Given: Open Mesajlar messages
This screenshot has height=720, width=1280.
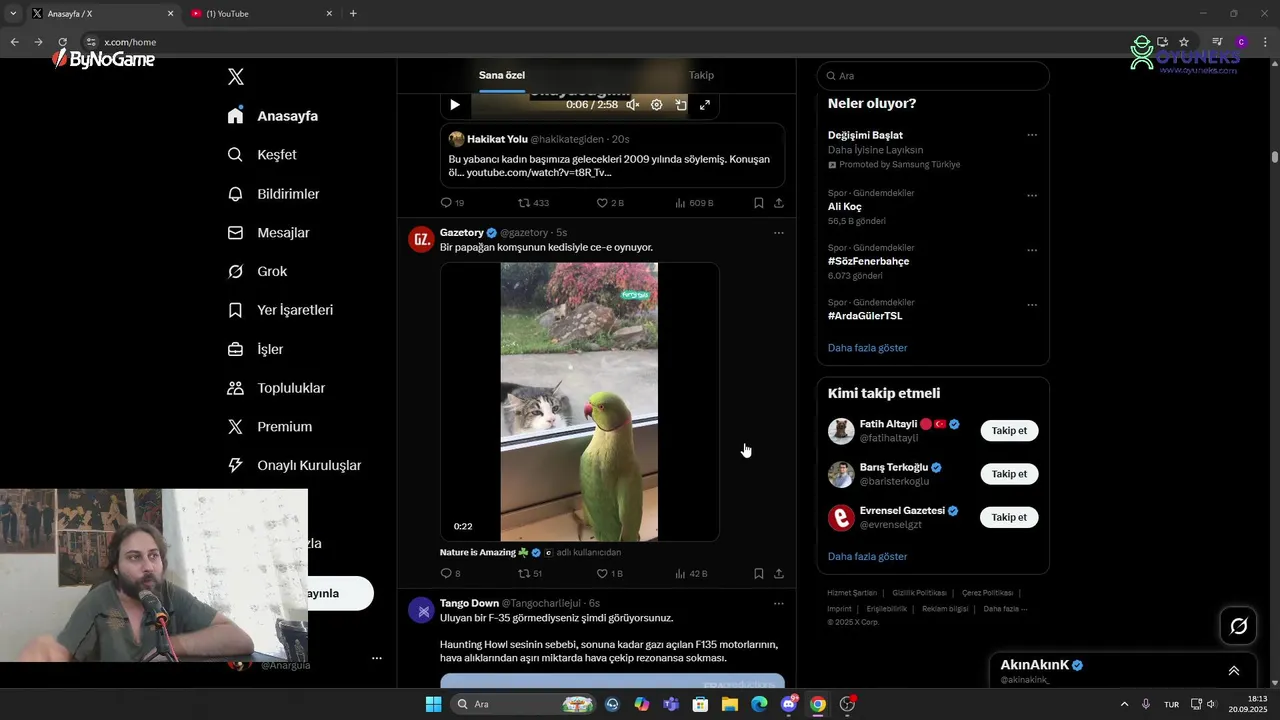Looking at the screenshot, I should [x=268, y=233].
